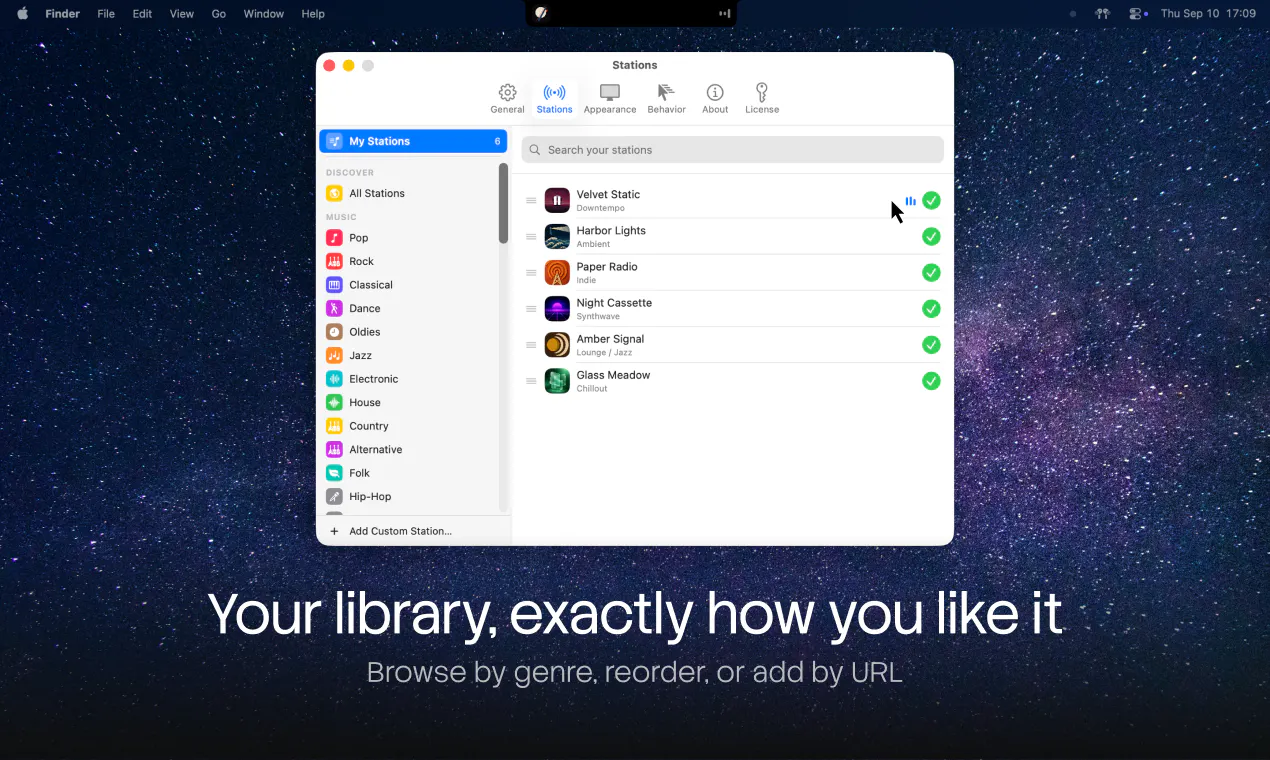Select the Stations tab in the toolbar
This screenshot has width=1270, height=760.
[555, 98]
